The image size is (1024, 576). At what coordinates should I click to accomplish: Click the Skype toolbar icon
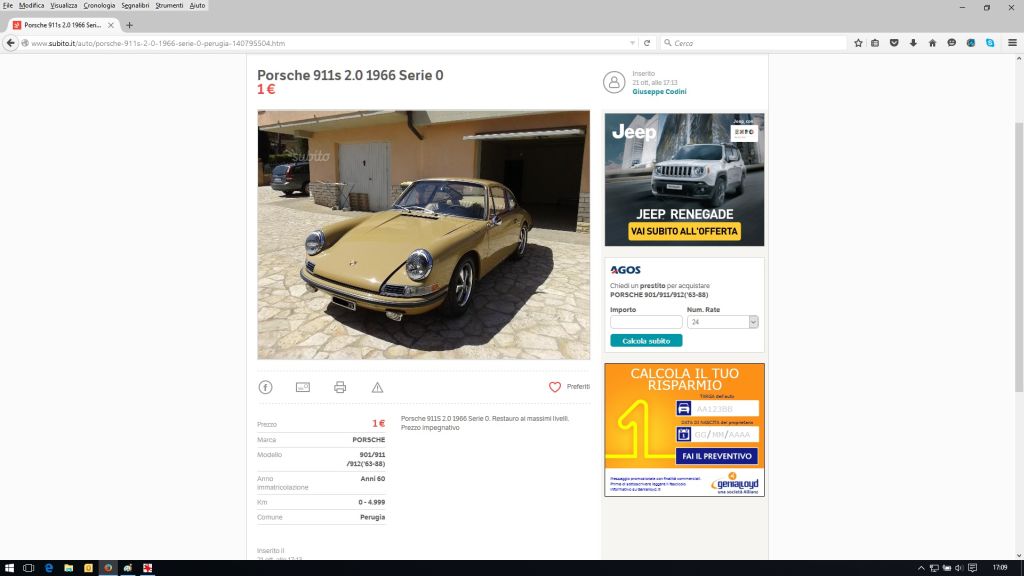point(990,43)
